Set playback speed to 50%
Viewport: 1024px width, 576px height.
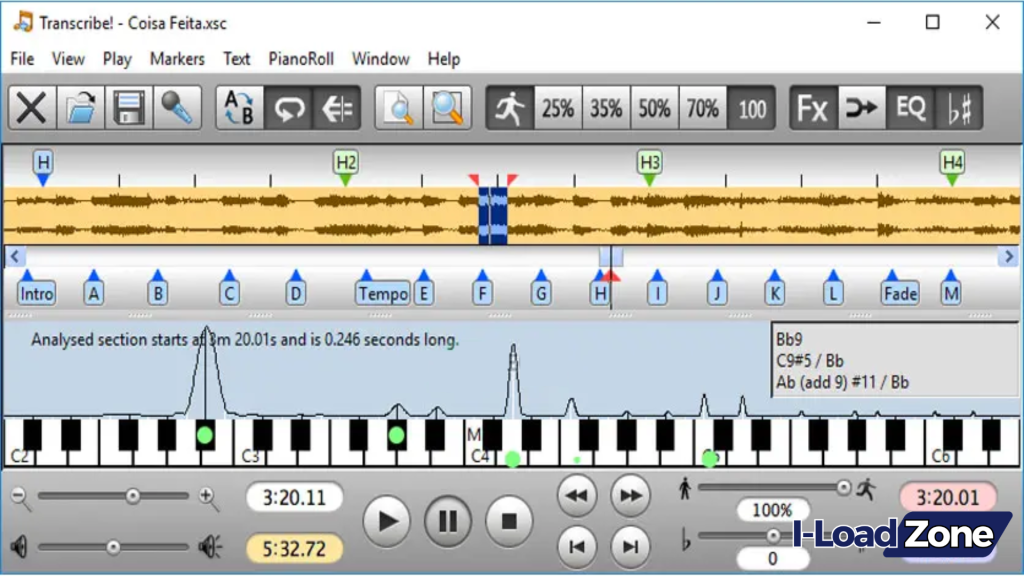[x=658, y=107]
